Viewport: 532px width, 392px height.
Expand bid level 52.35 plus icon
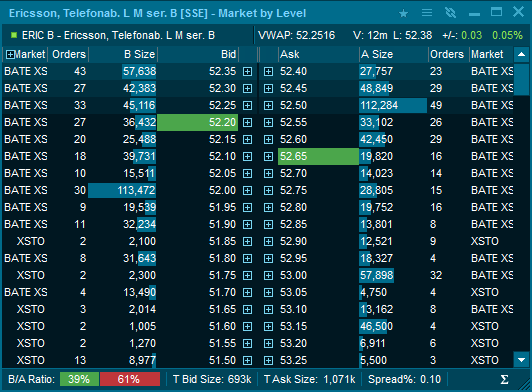(248, 71)
